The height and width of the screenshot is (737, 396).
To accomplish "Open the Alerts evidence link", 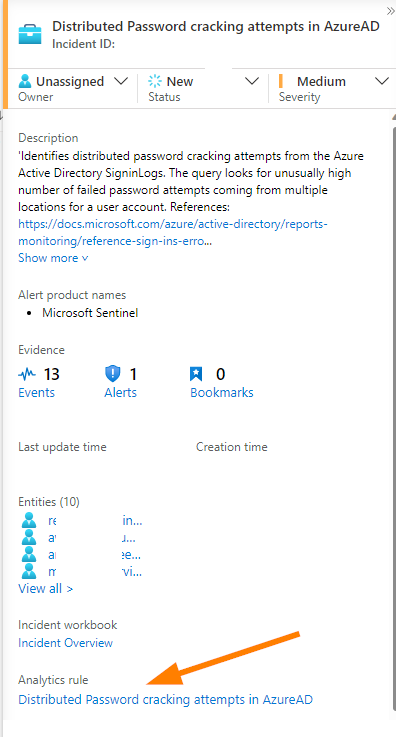I will (120, 392).
